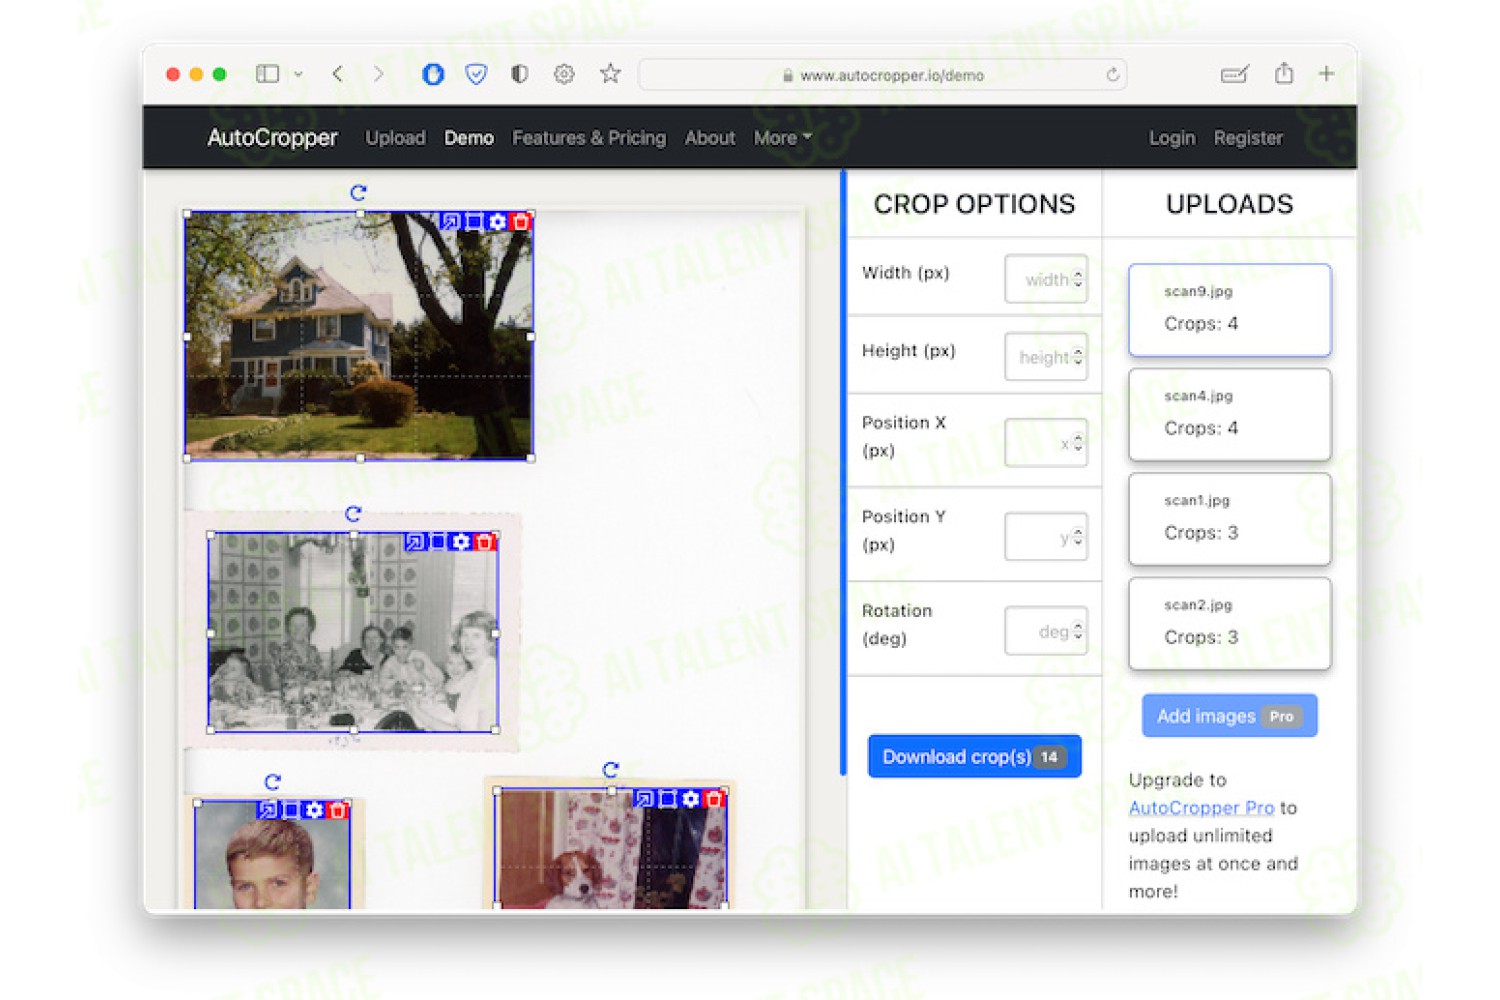
Task: Rotate the dog photo crop
Action: tap(611, 769)
